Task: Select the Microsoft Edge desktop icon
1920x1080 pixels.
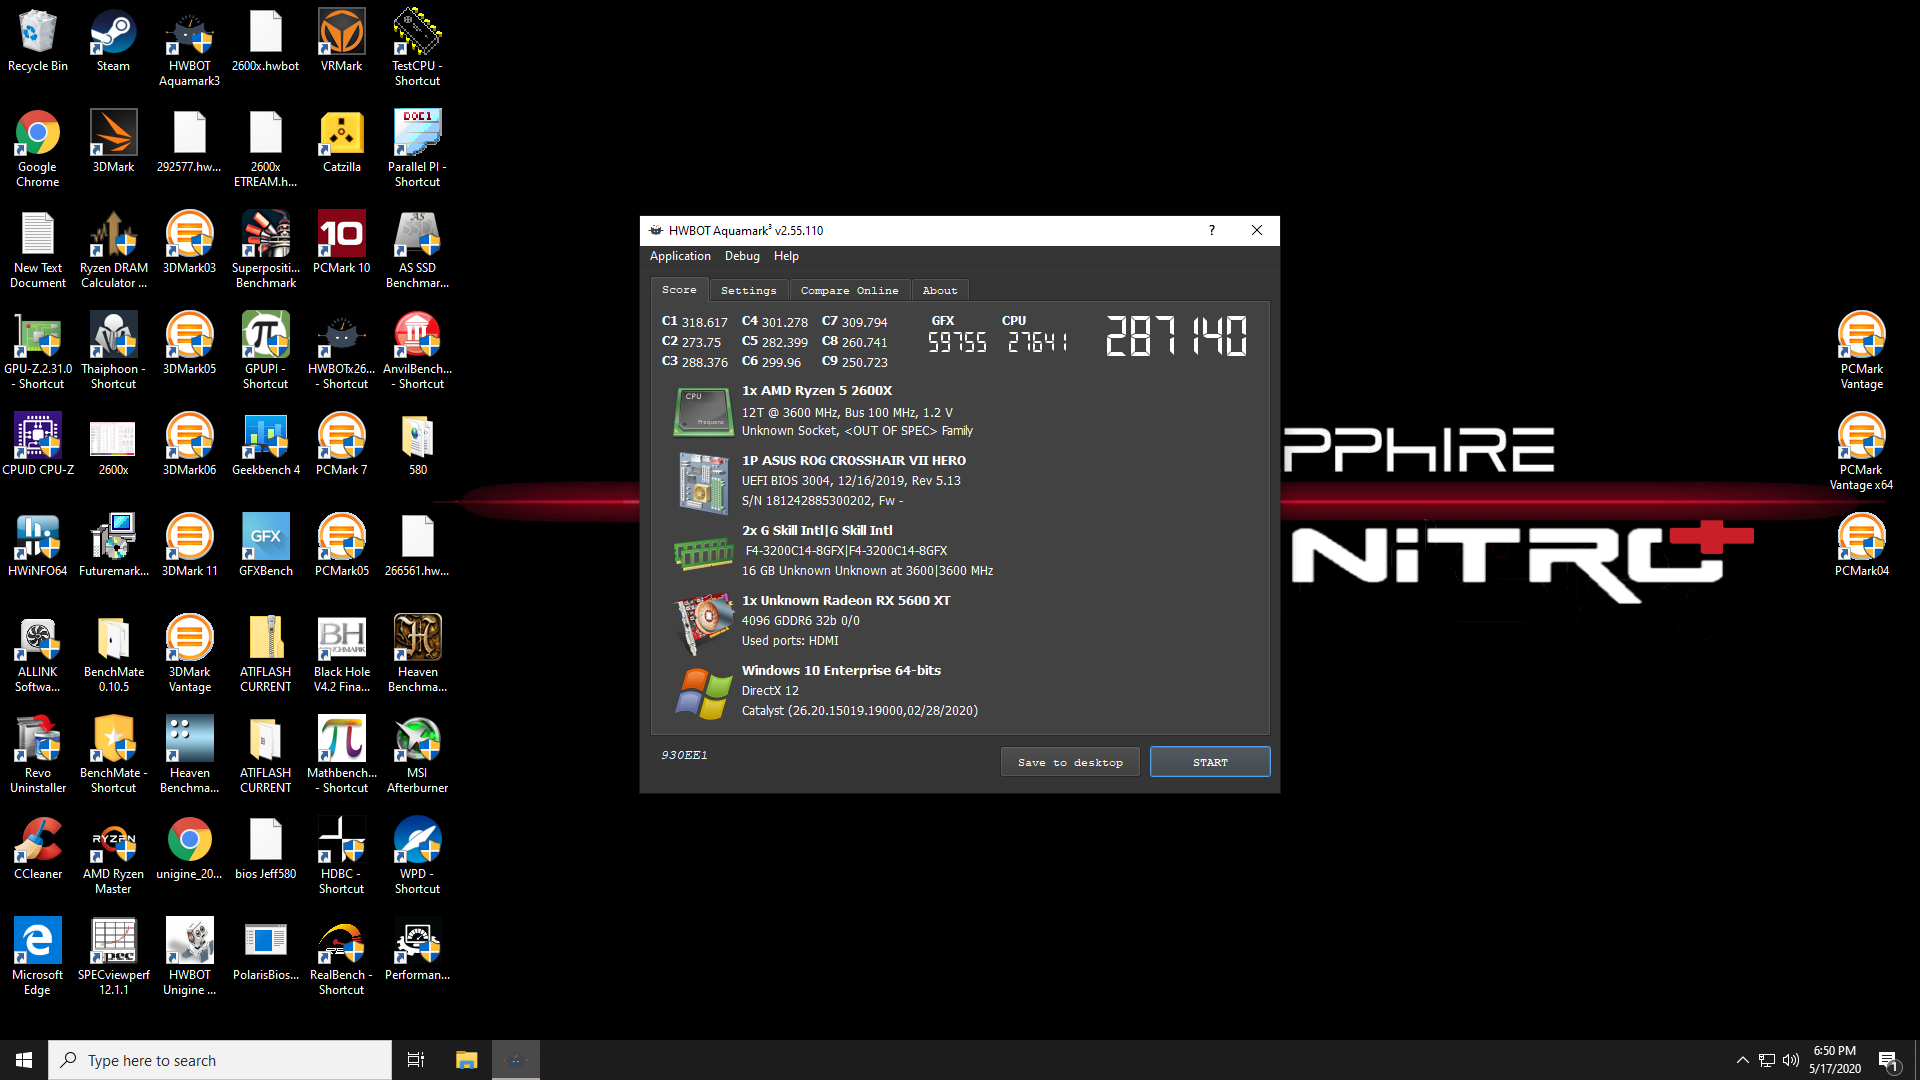Action: tap(38, 957)
